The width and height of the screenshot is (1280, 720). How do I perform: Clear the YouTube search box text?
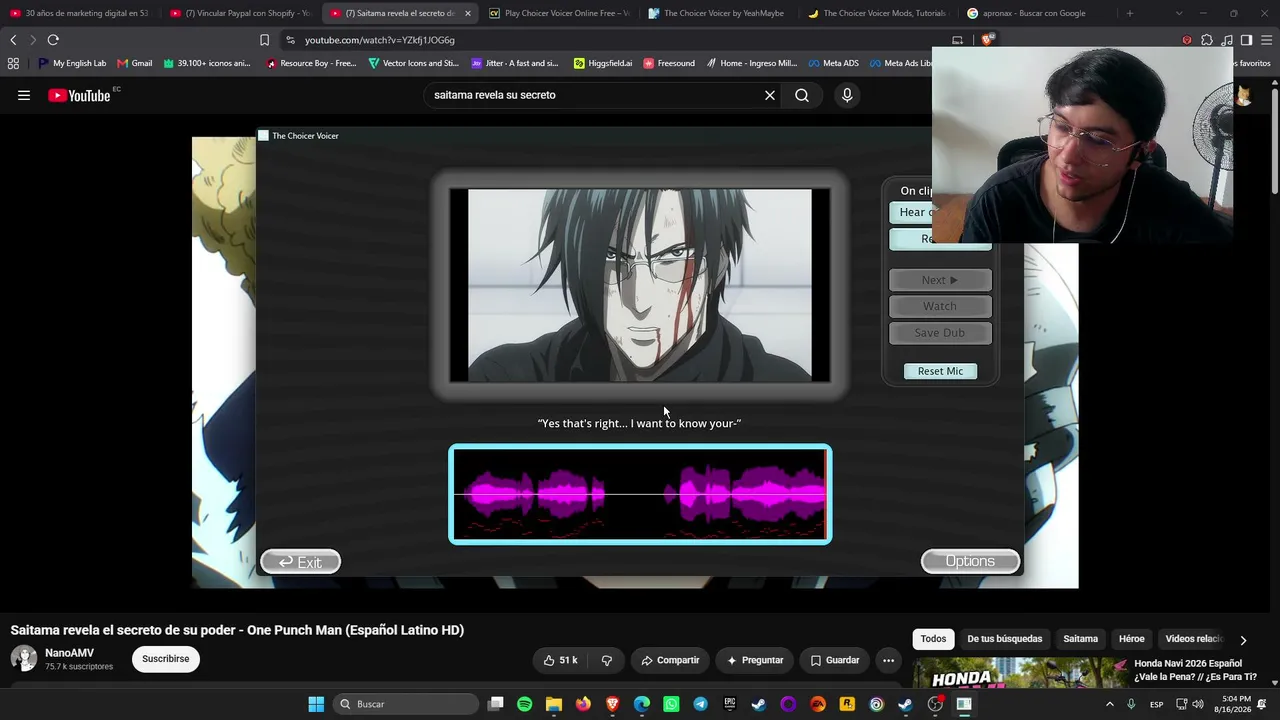pyautogui.click(x=770, y=95)
